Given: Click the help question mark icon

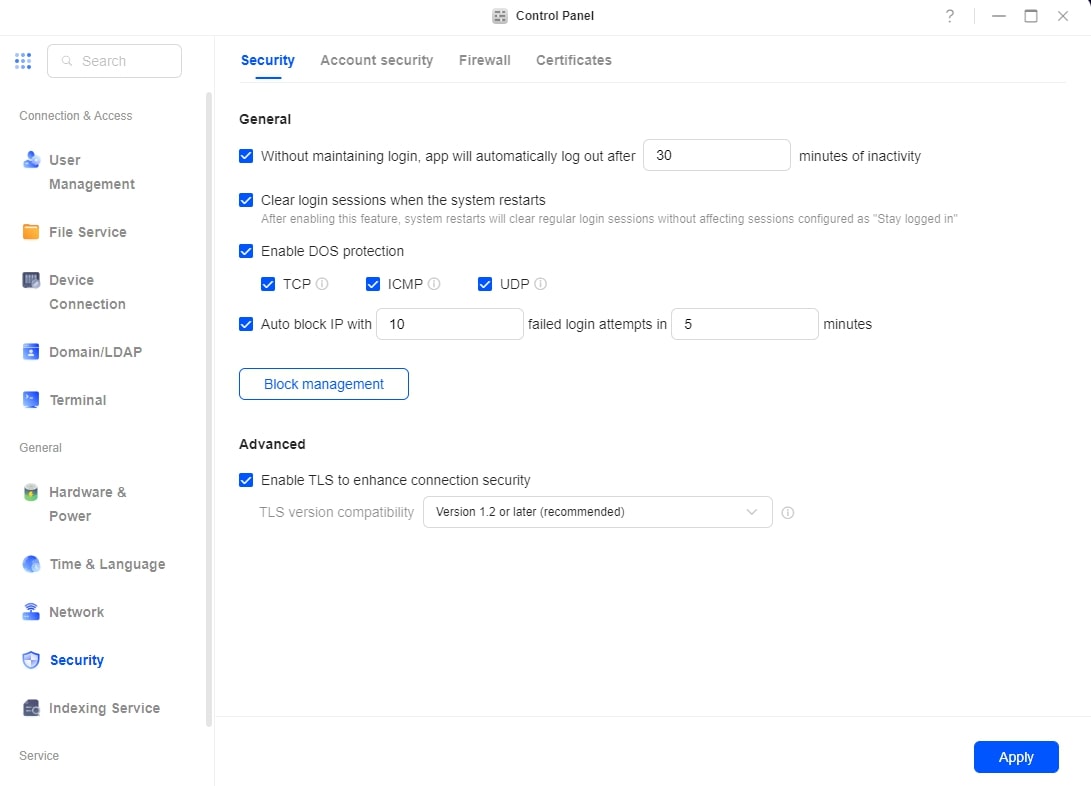Looking at the screenshot, I should (x=950, y=16).
